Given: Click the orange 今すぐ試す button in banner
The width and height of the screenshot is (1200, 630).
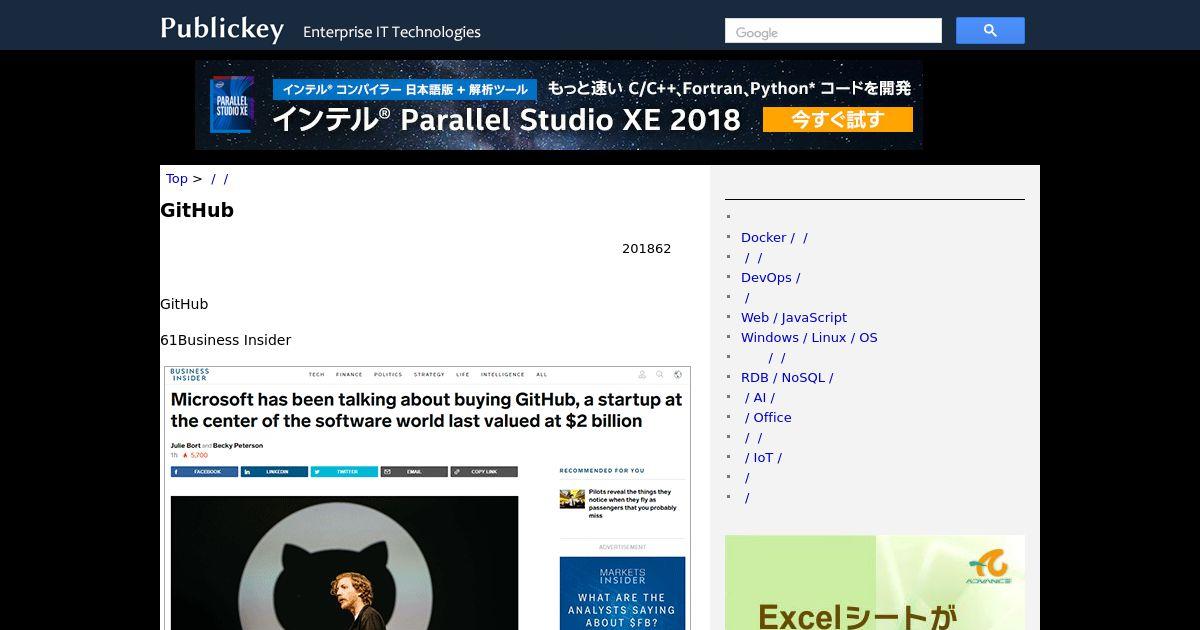Looking at the screenshot, I should 838,120.
